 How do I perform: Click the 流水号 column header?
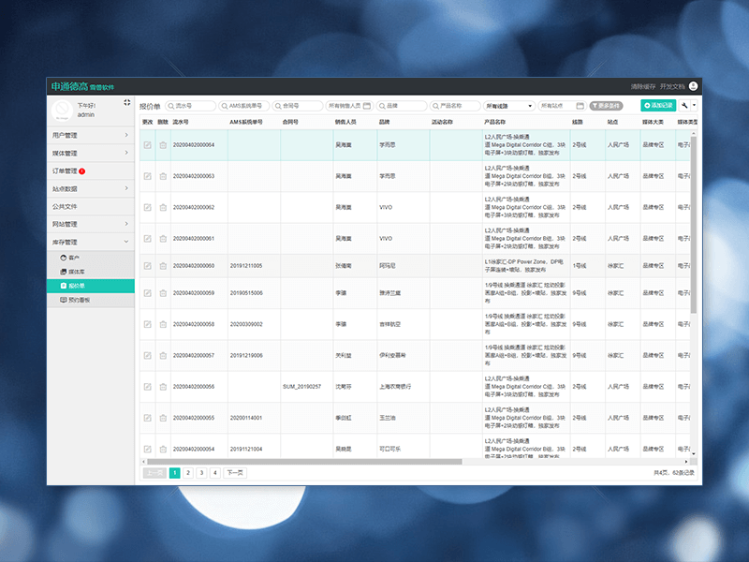tap(181, 122)
